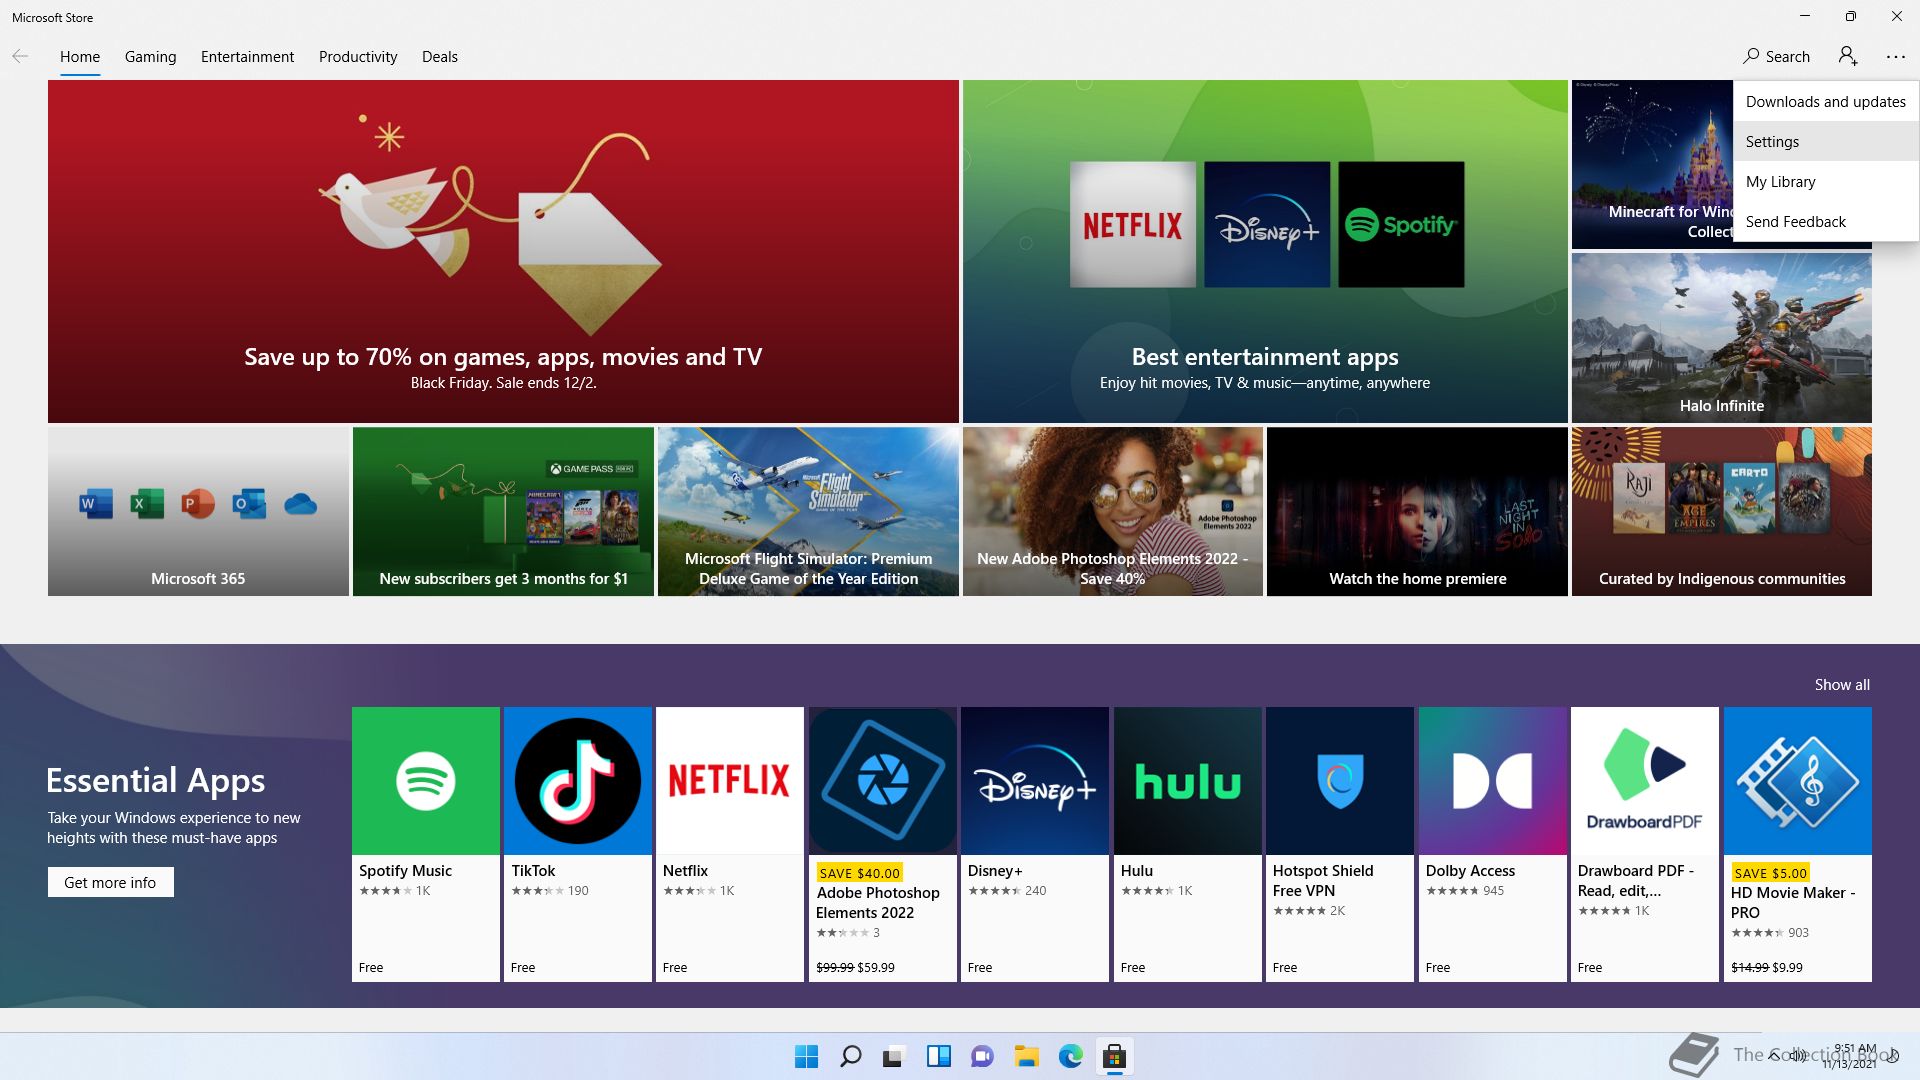Open the Chat icon on taskbar

pyautogui.click(x=982, y=1056)
